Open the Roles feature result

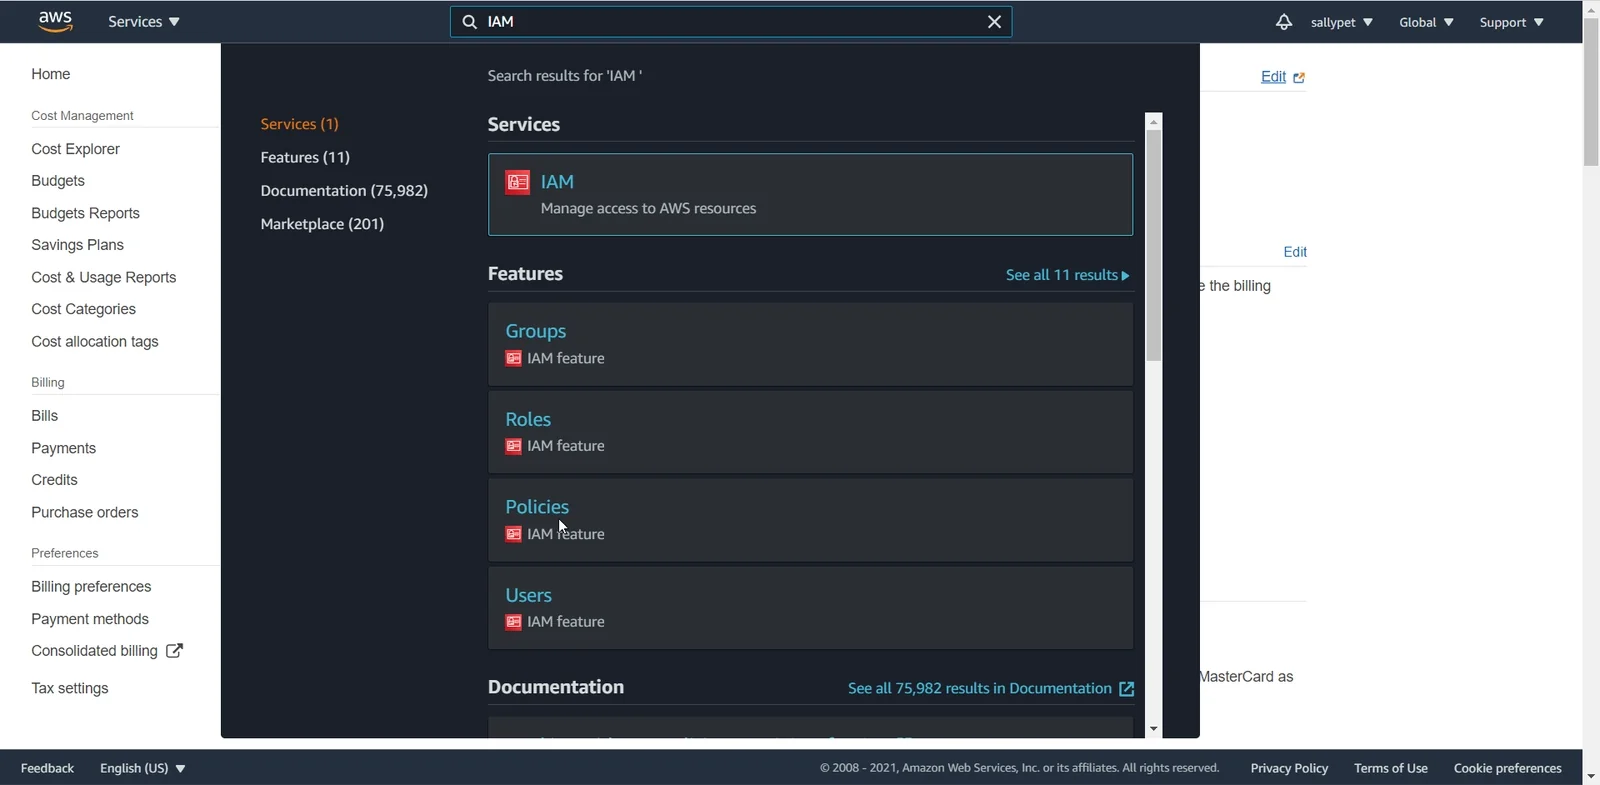pyautogui.click(x=810, y=432)
